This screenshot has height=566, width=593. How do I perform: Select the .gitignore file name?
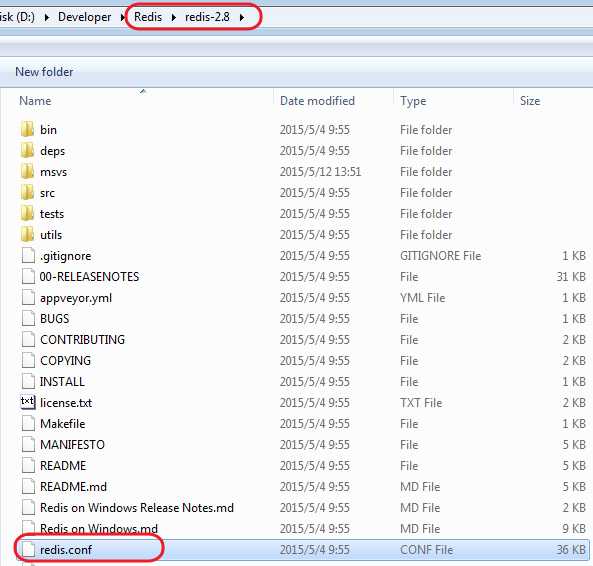point(65,256)
